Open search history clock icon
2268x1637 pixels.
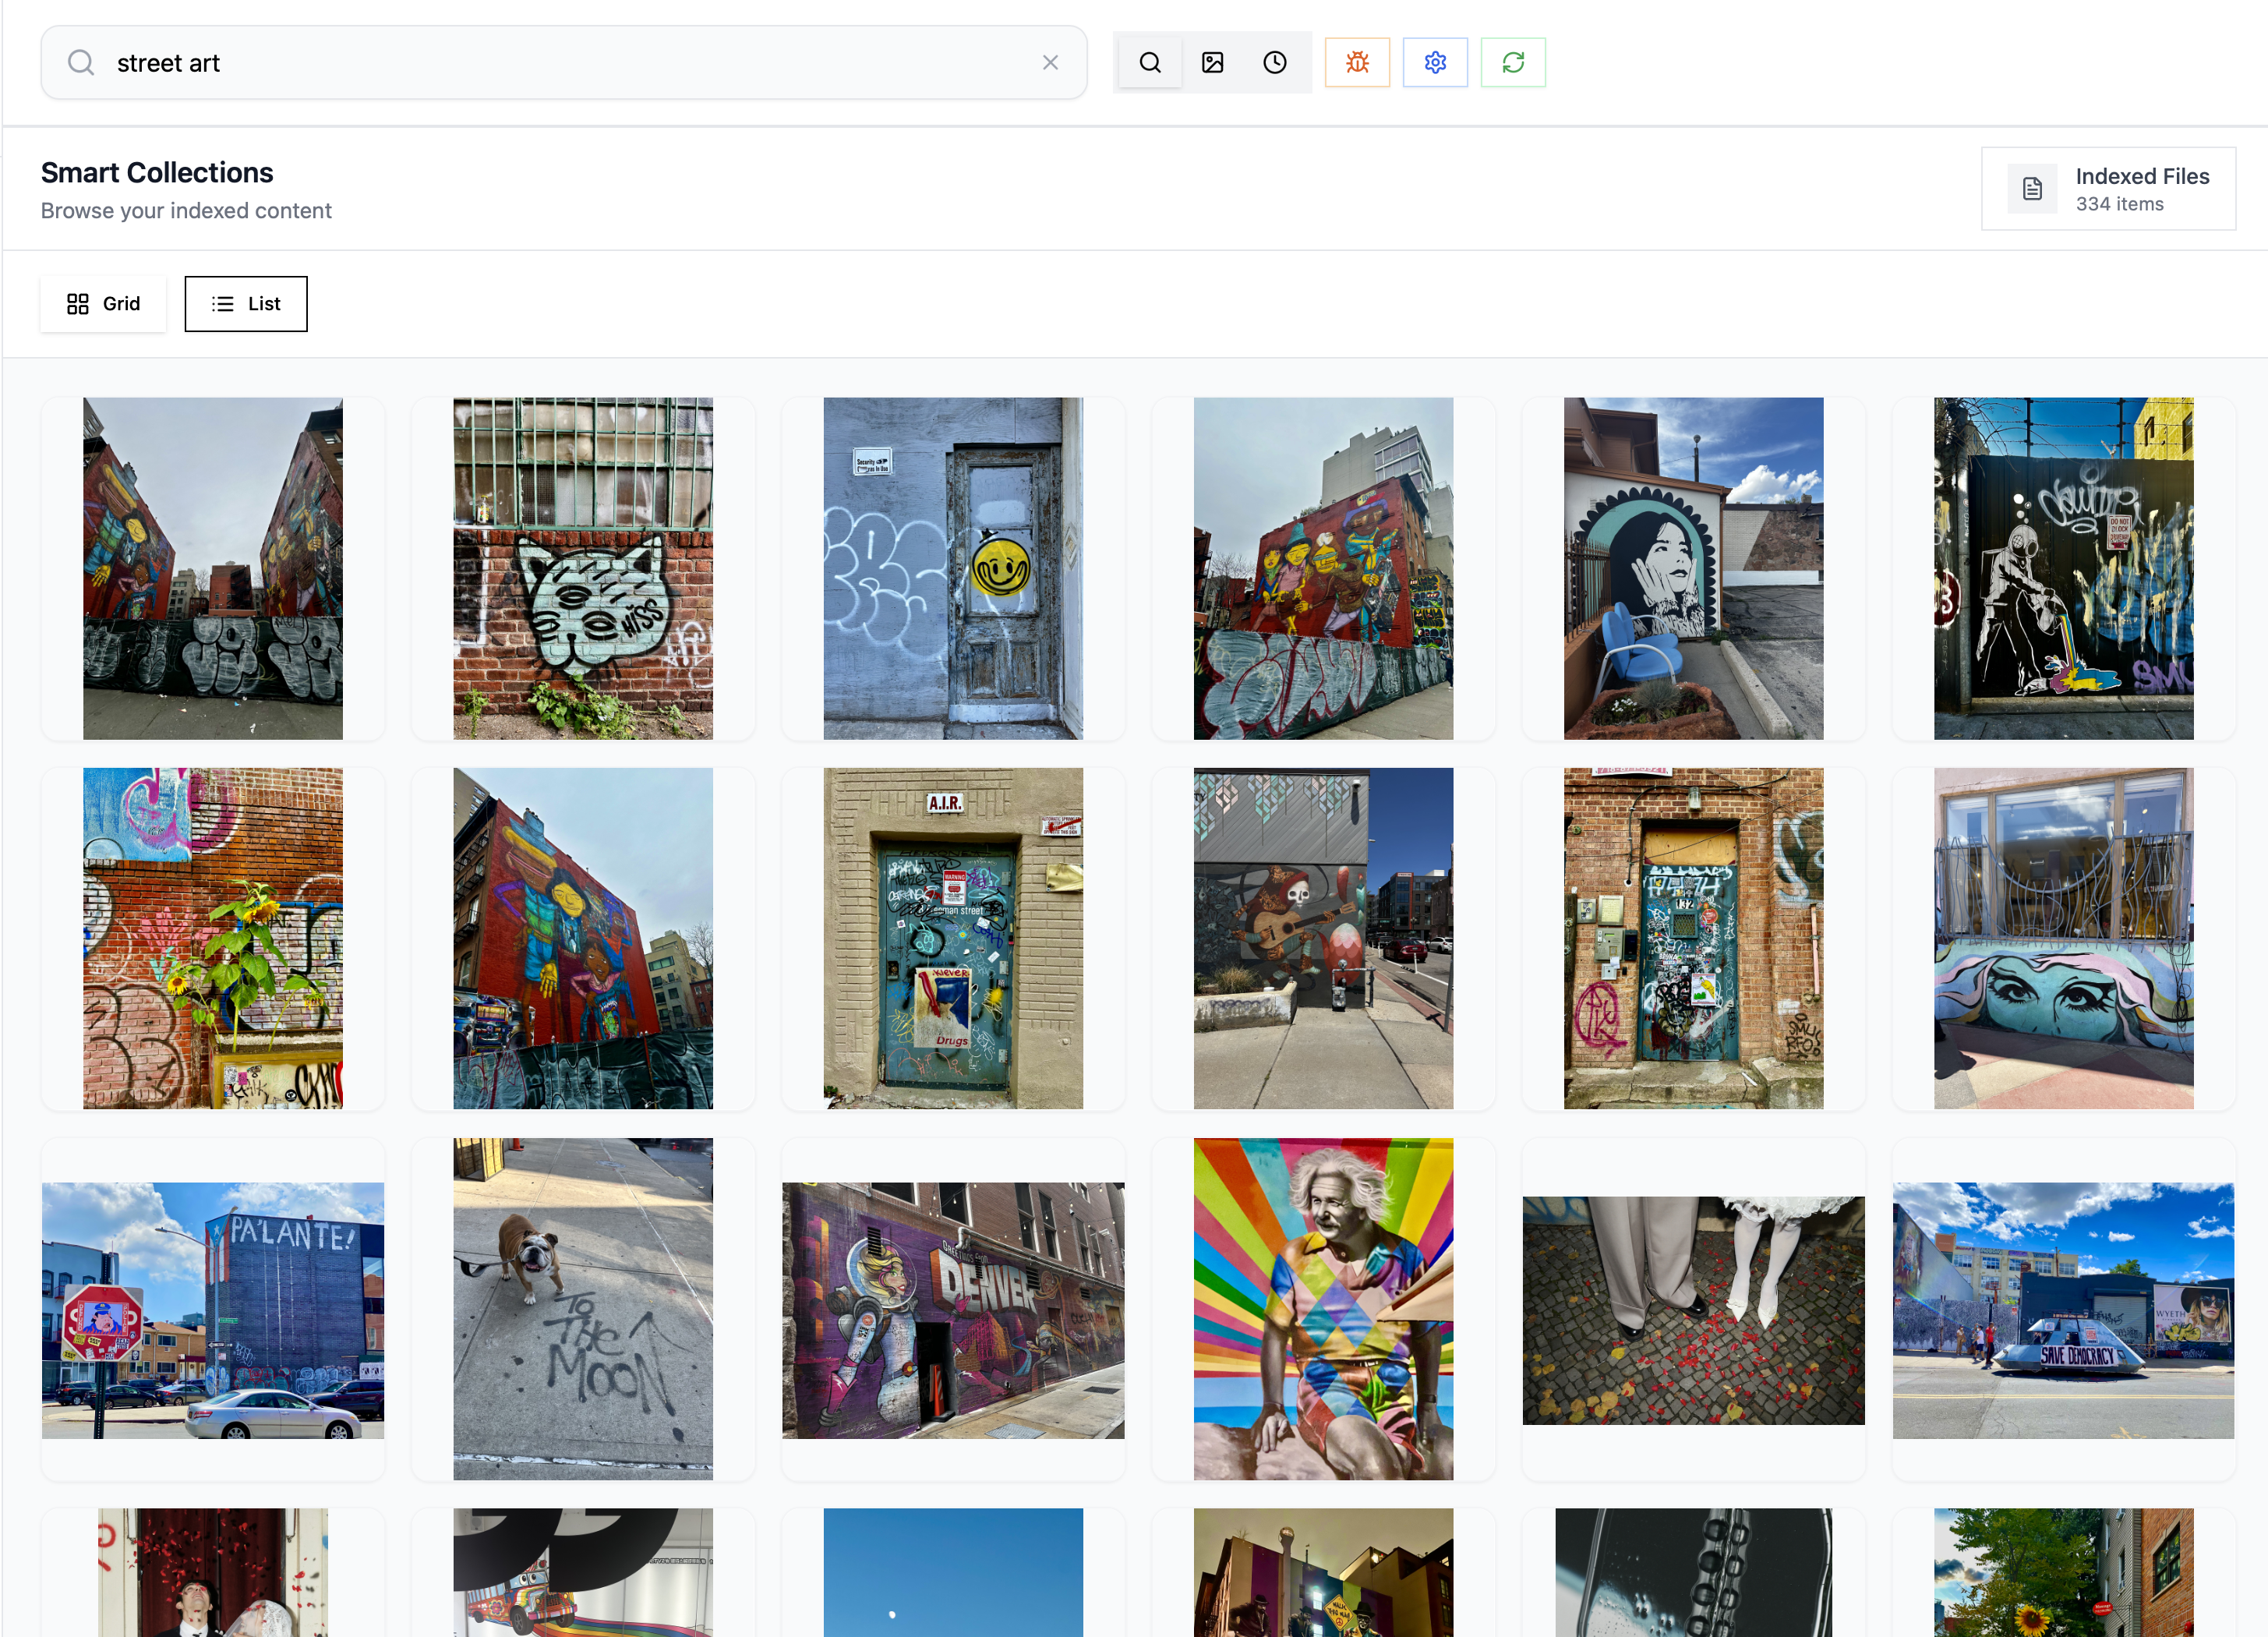coord(1274,63)
